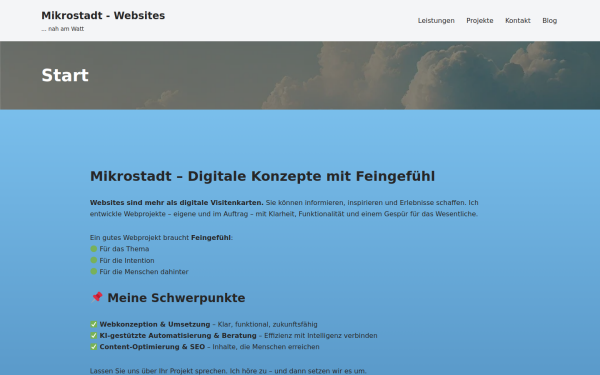Click the bold word 'Feingefühl:' in paragraph
Viewport: 600px width, 375px height.
tap(212, 238)
